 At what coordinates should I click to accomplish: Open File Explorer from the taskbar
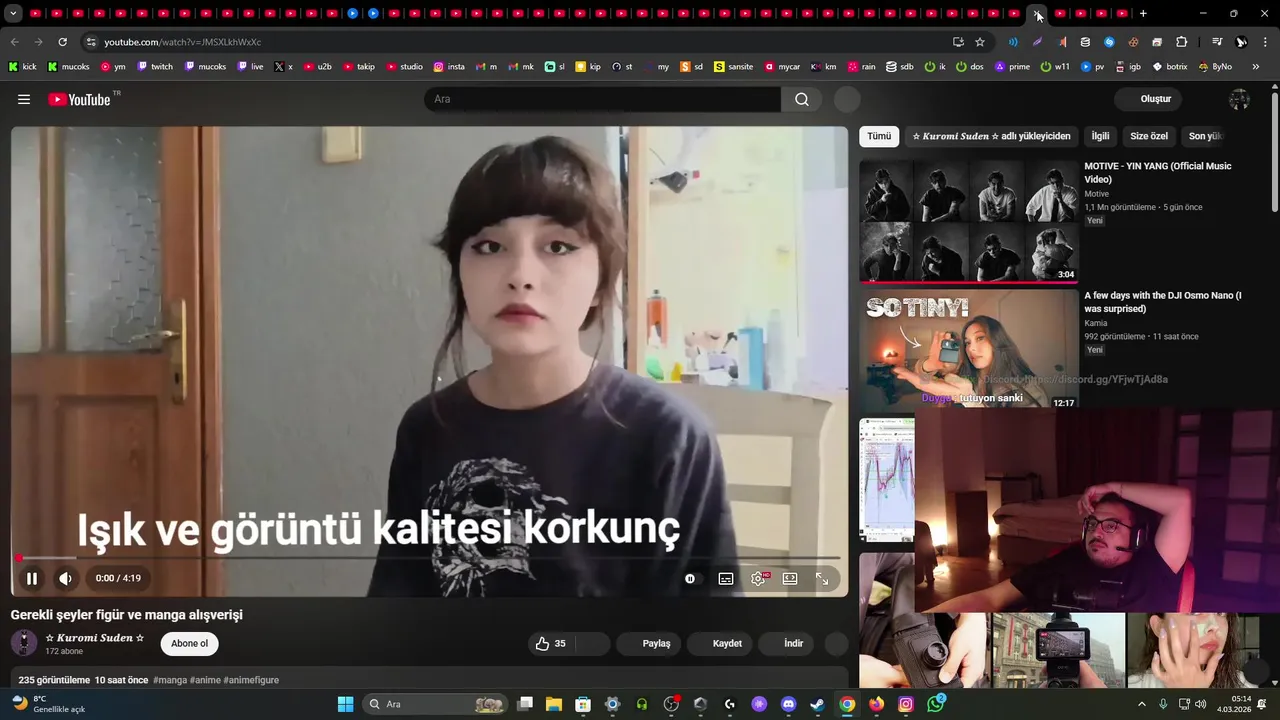[554, 704]
